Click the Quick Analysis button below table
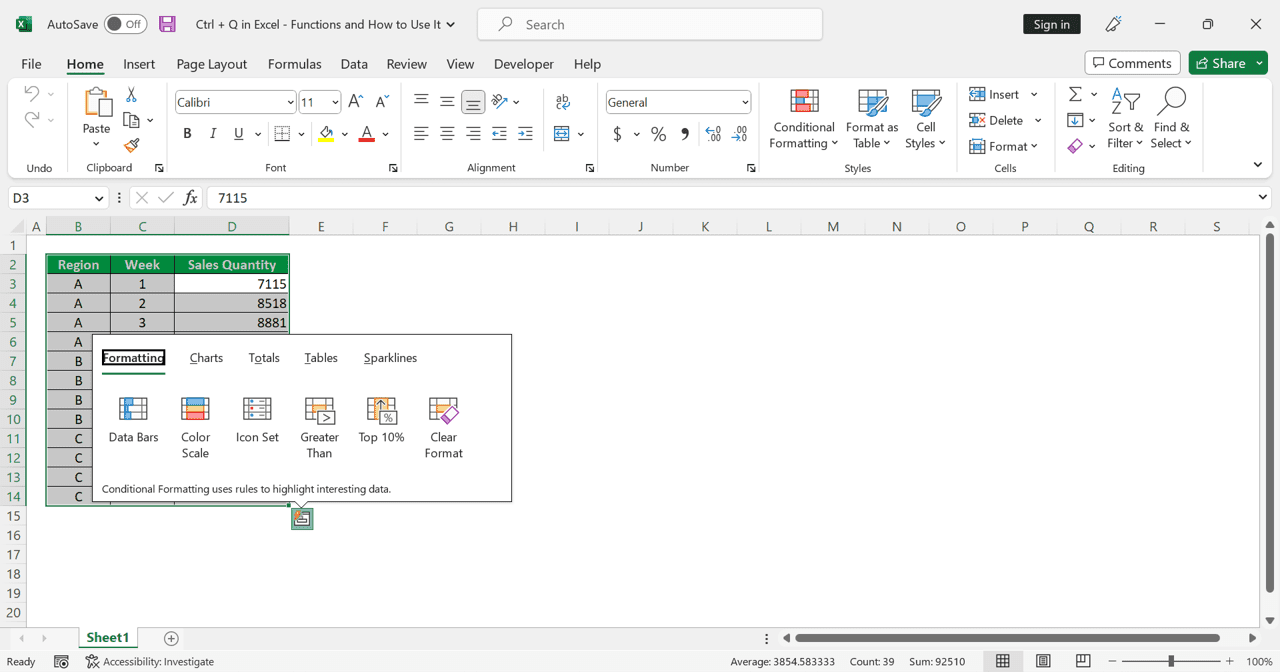1280x672 pixels. 302,518
